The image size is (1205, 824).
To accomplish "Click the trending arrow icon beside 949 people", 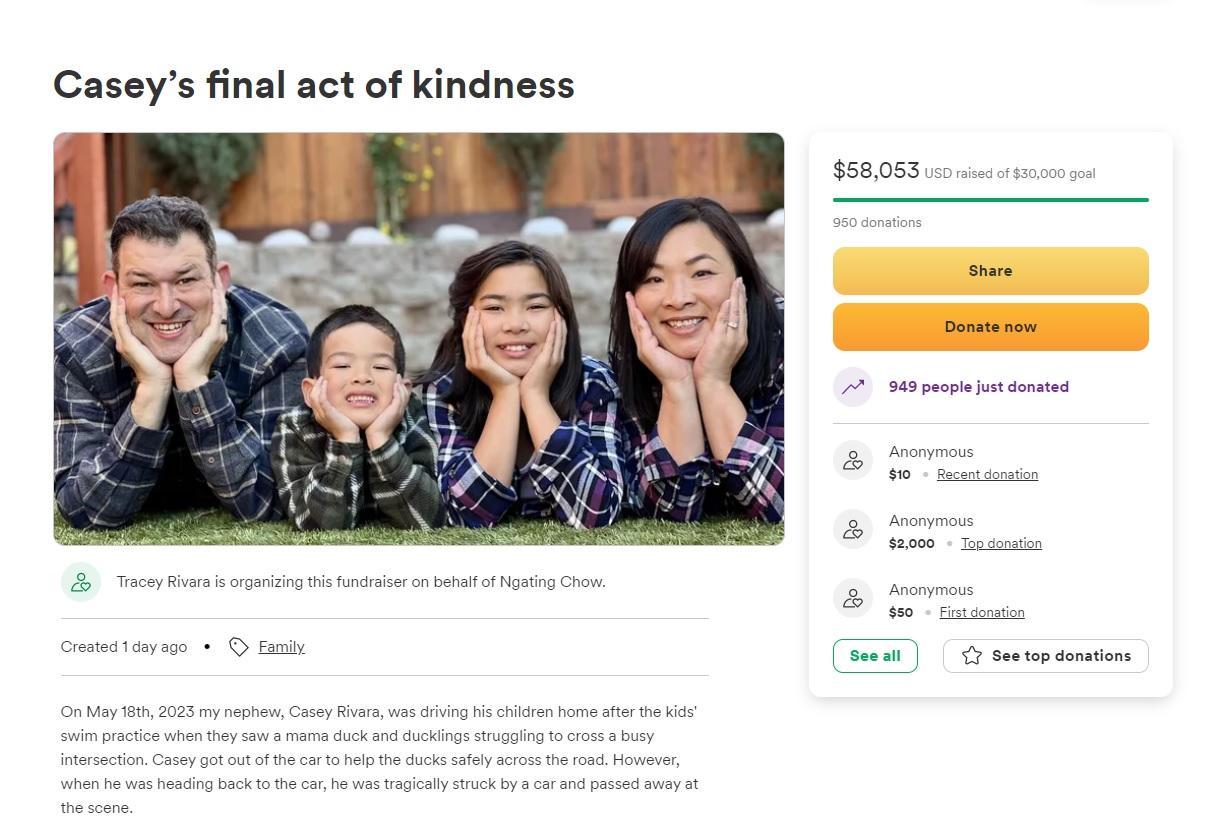I will 853,387.
